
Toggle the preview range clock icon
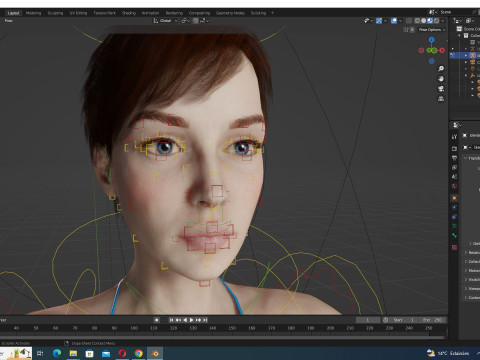[386, 320]
